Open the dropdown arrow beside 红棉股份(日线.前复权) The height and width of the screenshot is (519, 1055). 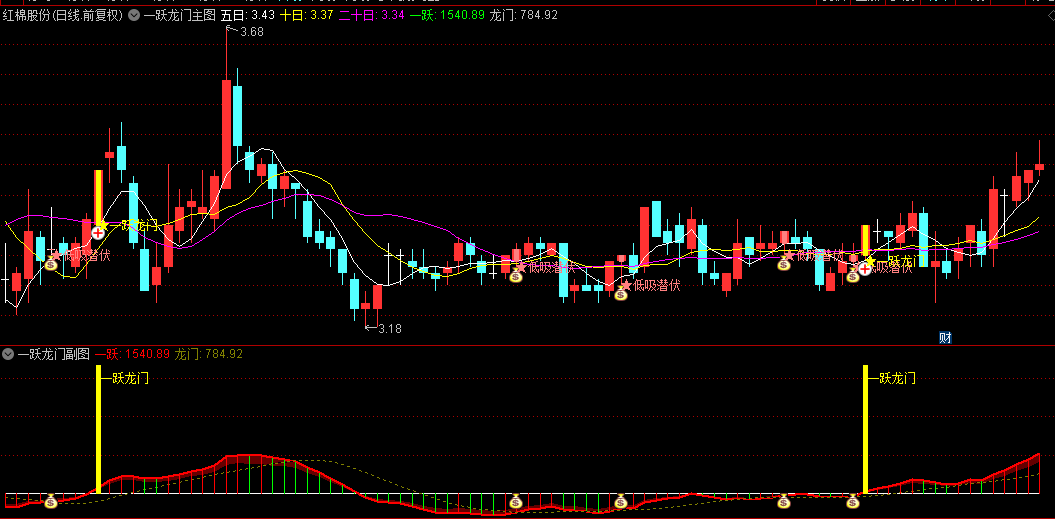point(134,15)
